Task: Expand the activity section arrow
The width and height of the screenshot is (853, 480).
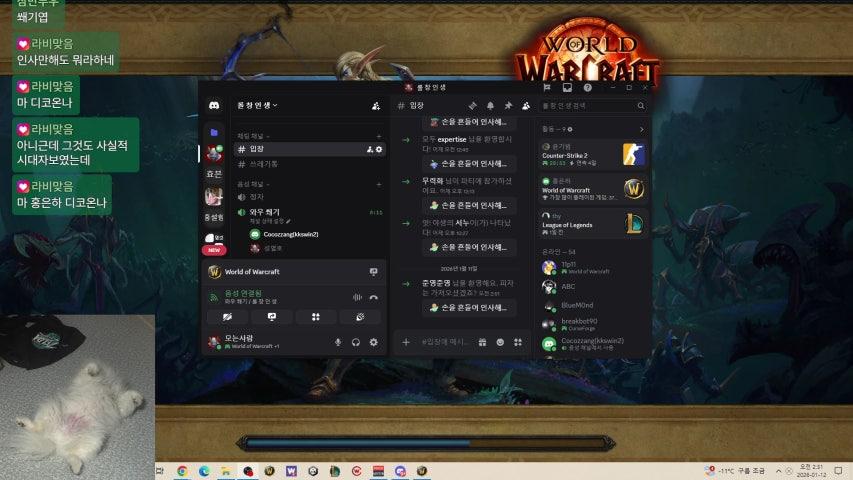Action: (x=641, y=130)
